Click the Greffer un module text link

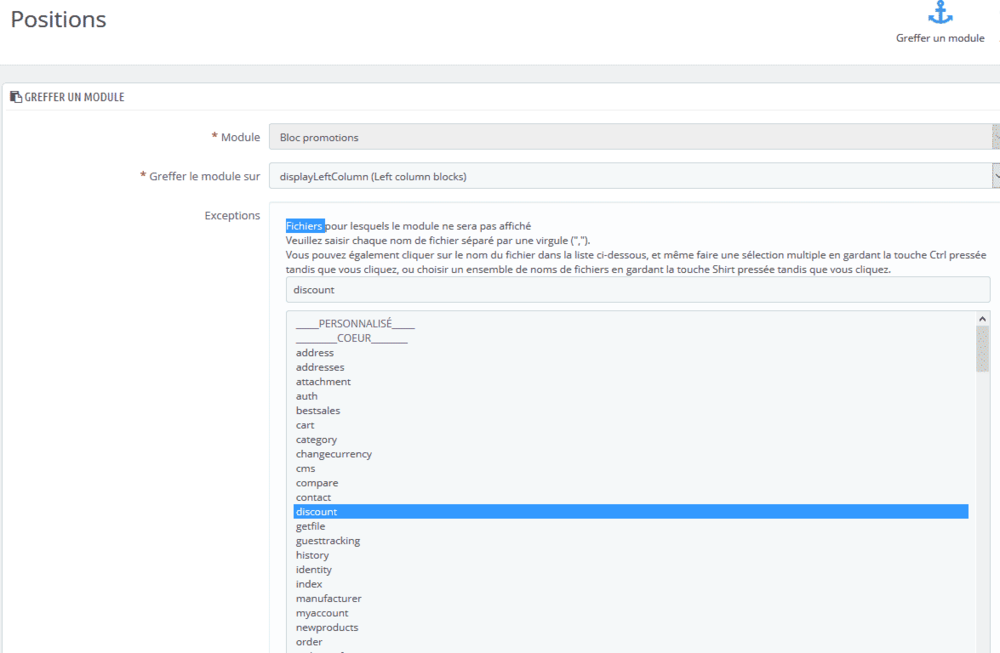[x=940, y=38]
